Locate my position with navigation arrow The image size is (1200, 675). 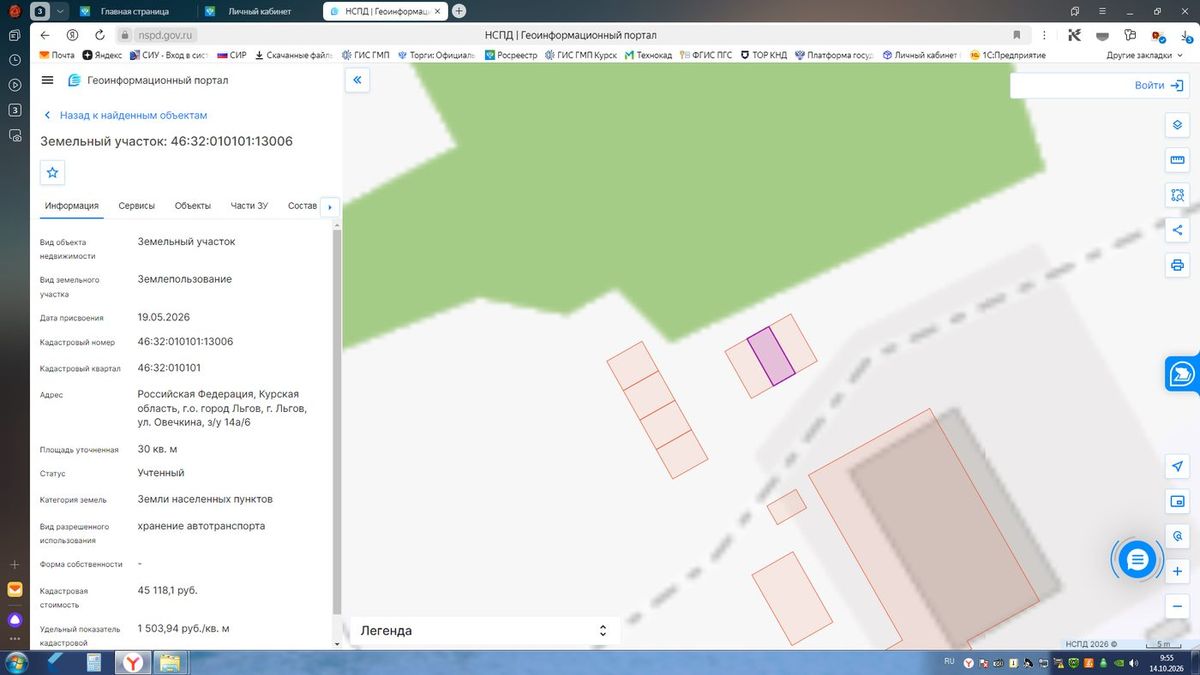click(x=1177, y=466)
